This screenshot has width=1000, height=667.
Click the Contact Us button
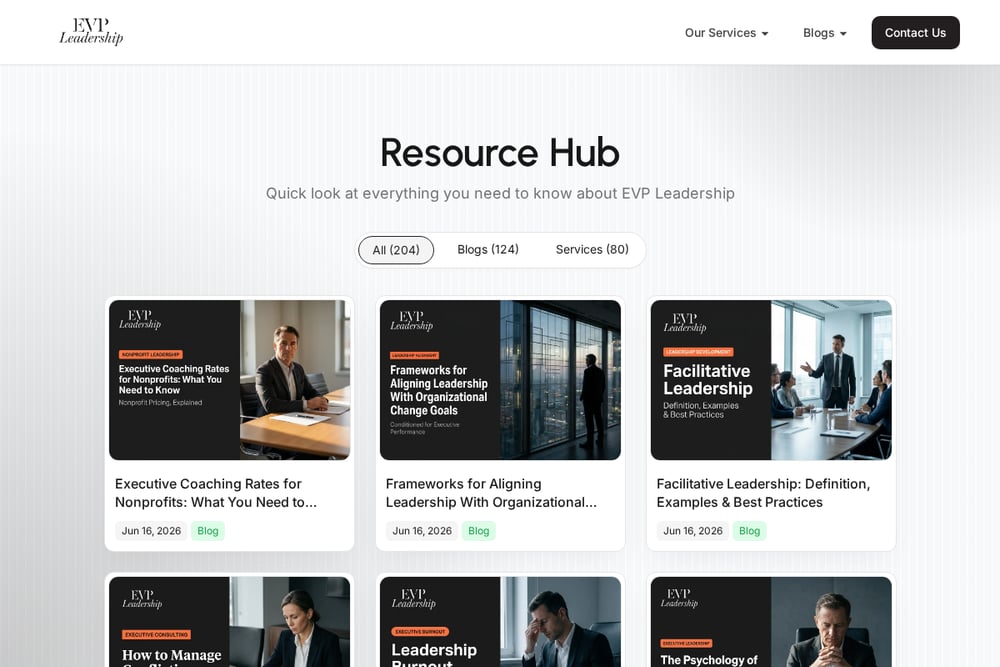click(x=915, y=33)
